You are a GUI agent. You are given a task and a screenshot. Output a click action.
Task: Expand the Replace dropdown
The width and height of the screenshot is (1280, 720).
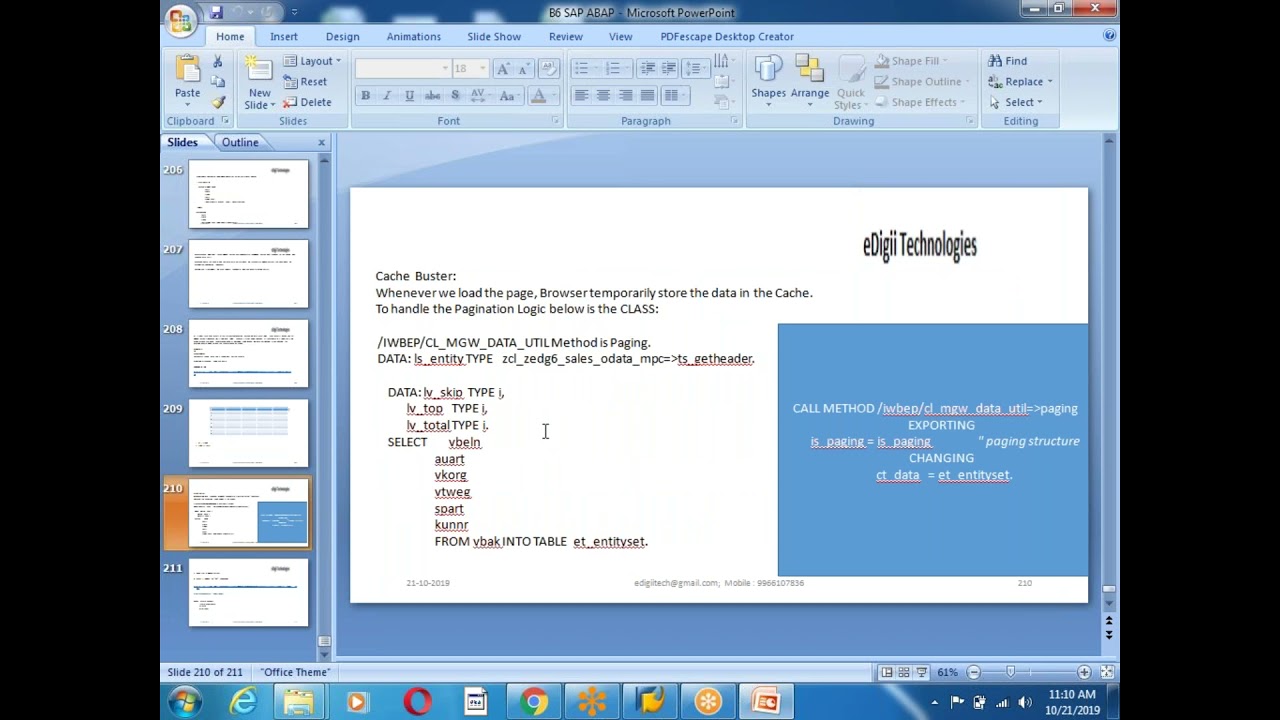click(x=1021, y=82)
